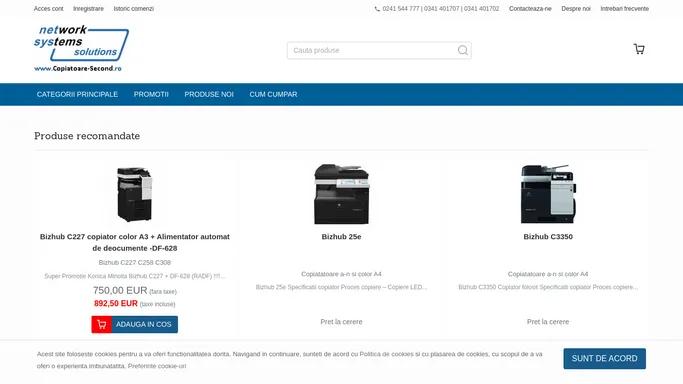Open the Acces cont link
Viewport: 683px width, 384px height.
[x=48, y=9]
